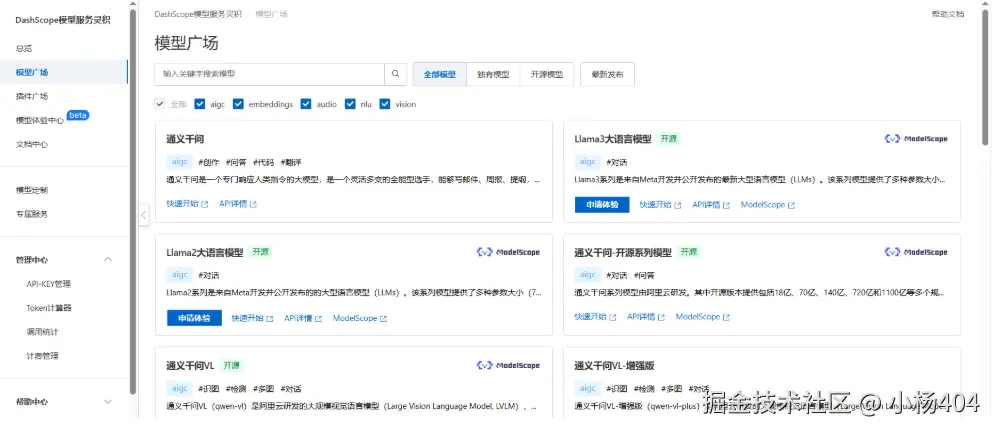This screenshot has width=995, height=432.
Task: Click the 通义千问-开源系列模型 card title
Action: 623,252
